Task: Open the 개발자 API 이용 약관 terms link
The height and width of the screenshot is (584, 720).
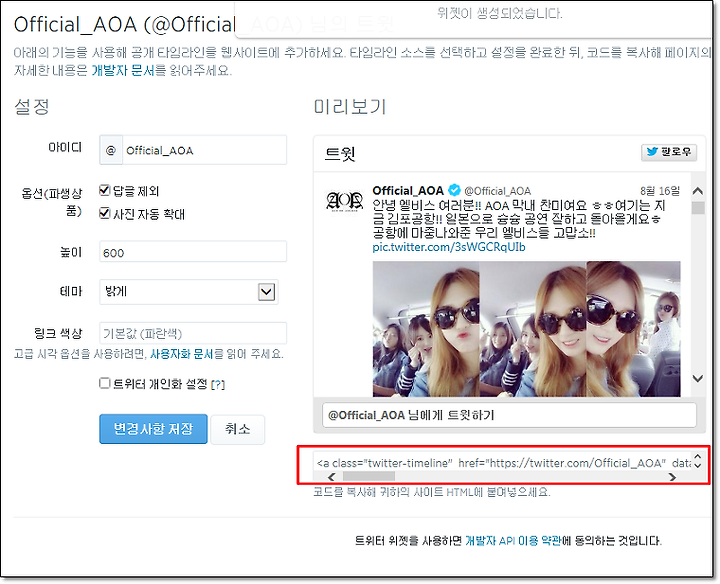Action: pos(513,541)
